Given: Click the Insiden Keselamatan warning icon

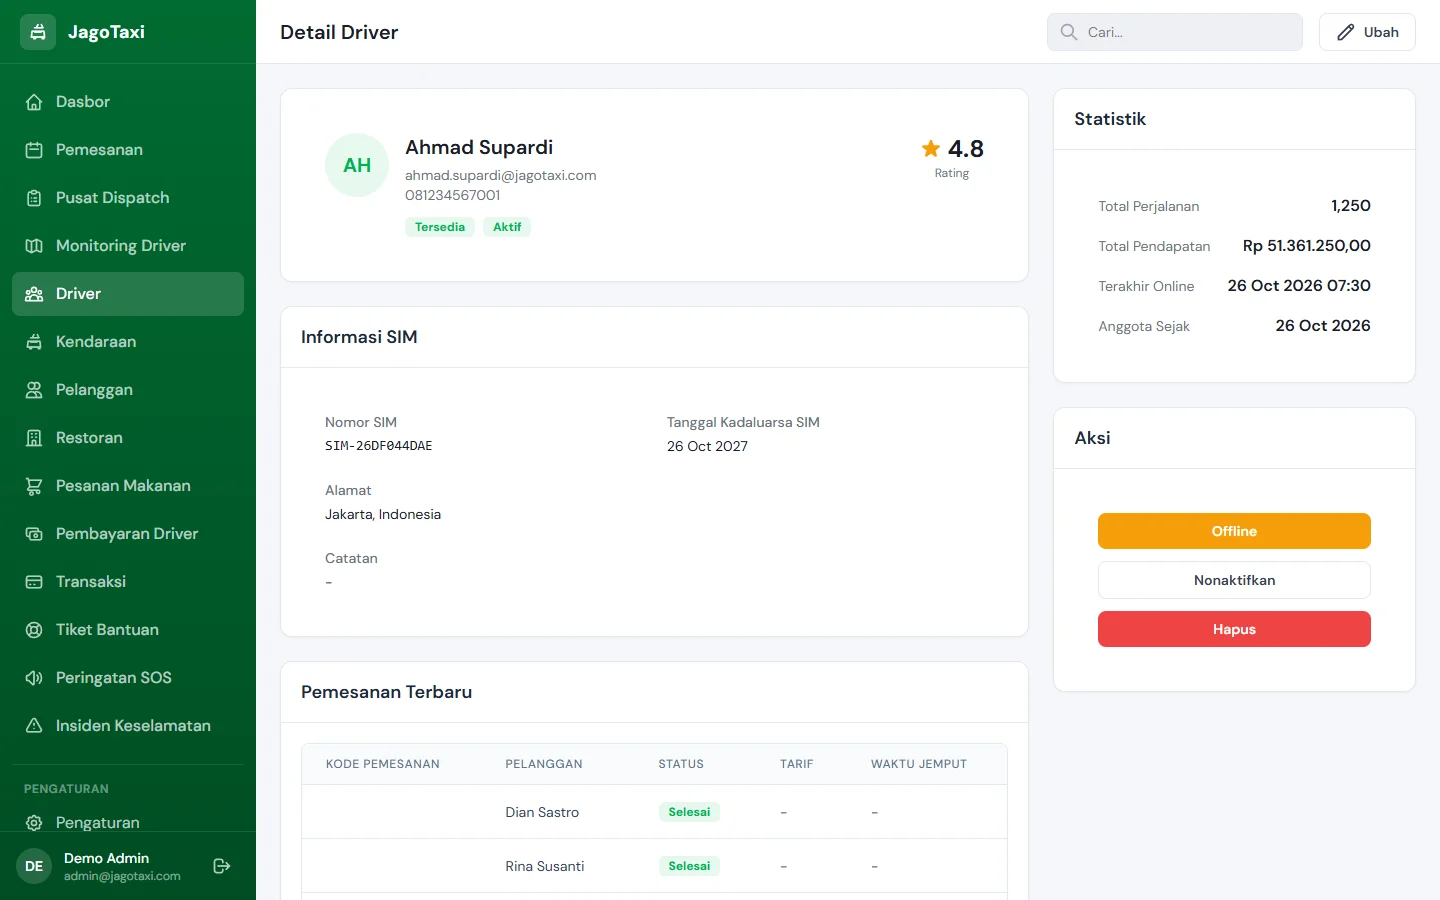Looking at the screenshot, I should click(x=34, y=726).
